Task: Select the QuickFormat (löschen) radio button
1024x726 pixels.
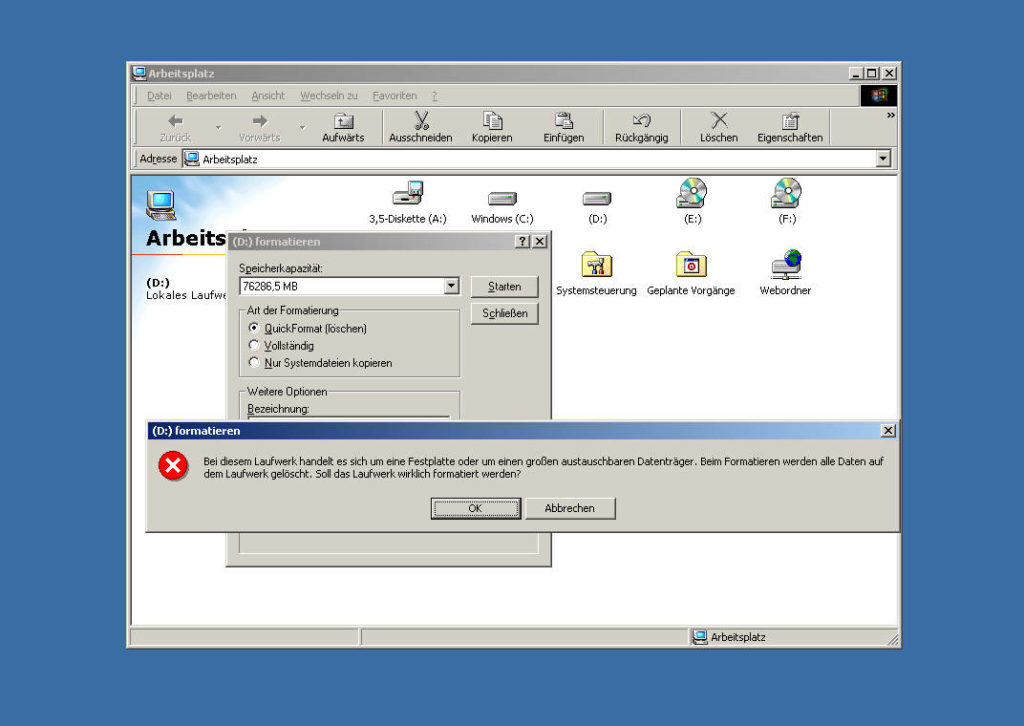Action: 254,328
